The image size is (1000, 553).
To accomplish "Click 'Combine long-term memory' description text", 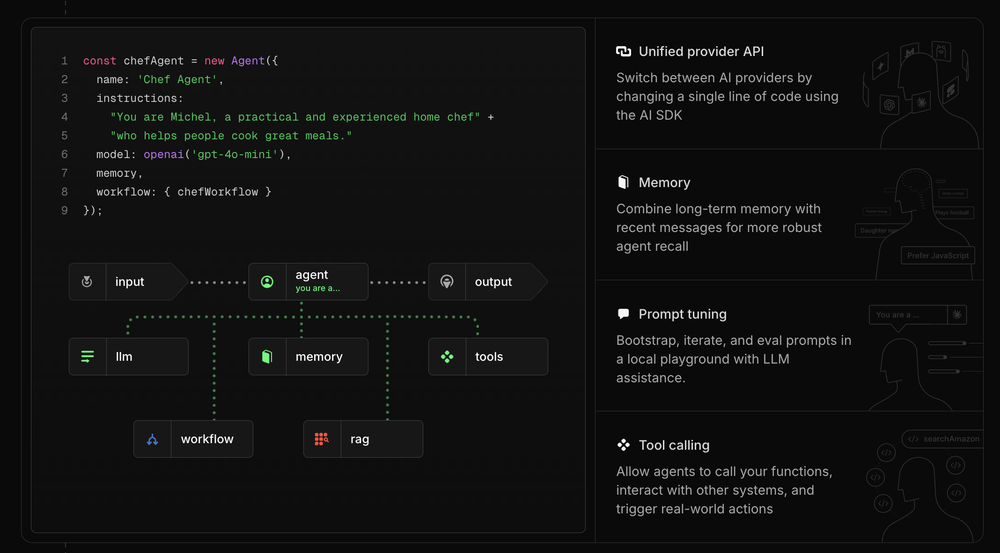I will tap(719, 228).
